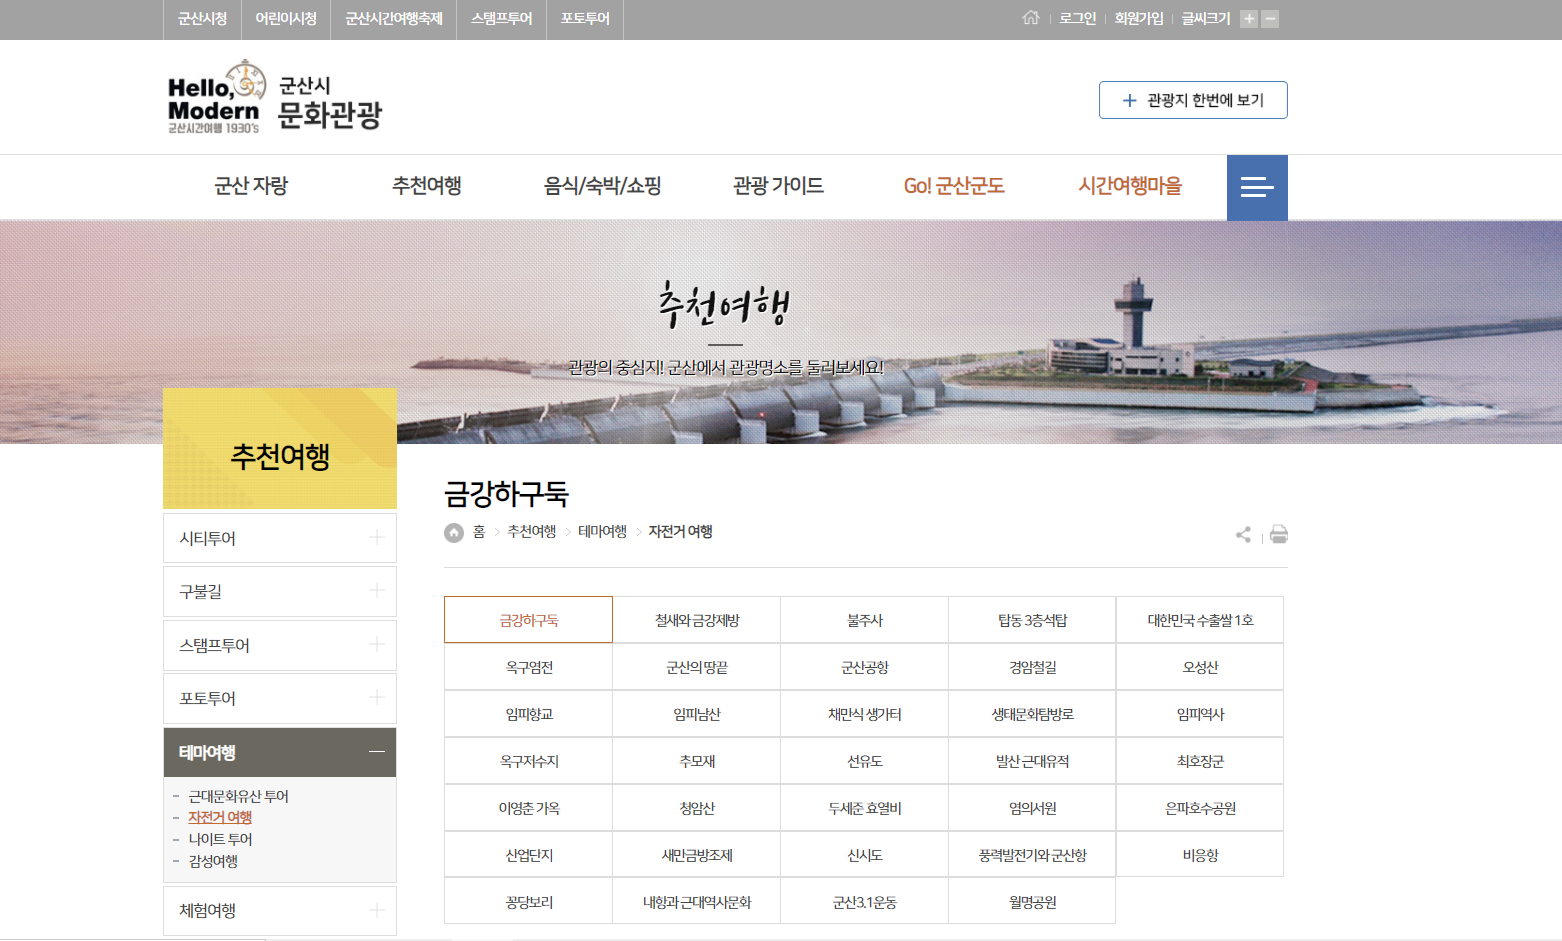This screenshot has width=1562, height=941.
Task: Click the 테마여행 breadcrumb link
Action: [x=602, y=532]
